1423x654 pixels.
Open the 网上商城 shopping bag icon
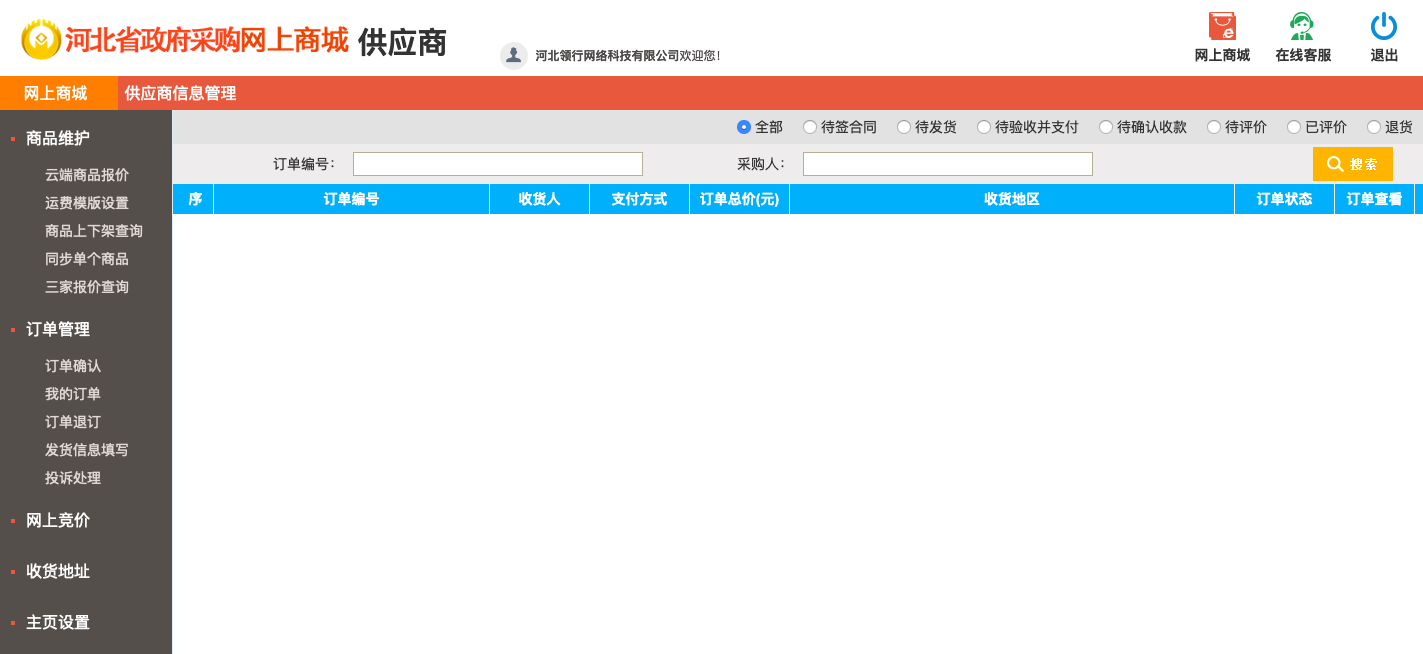(x=1222, y=26)
